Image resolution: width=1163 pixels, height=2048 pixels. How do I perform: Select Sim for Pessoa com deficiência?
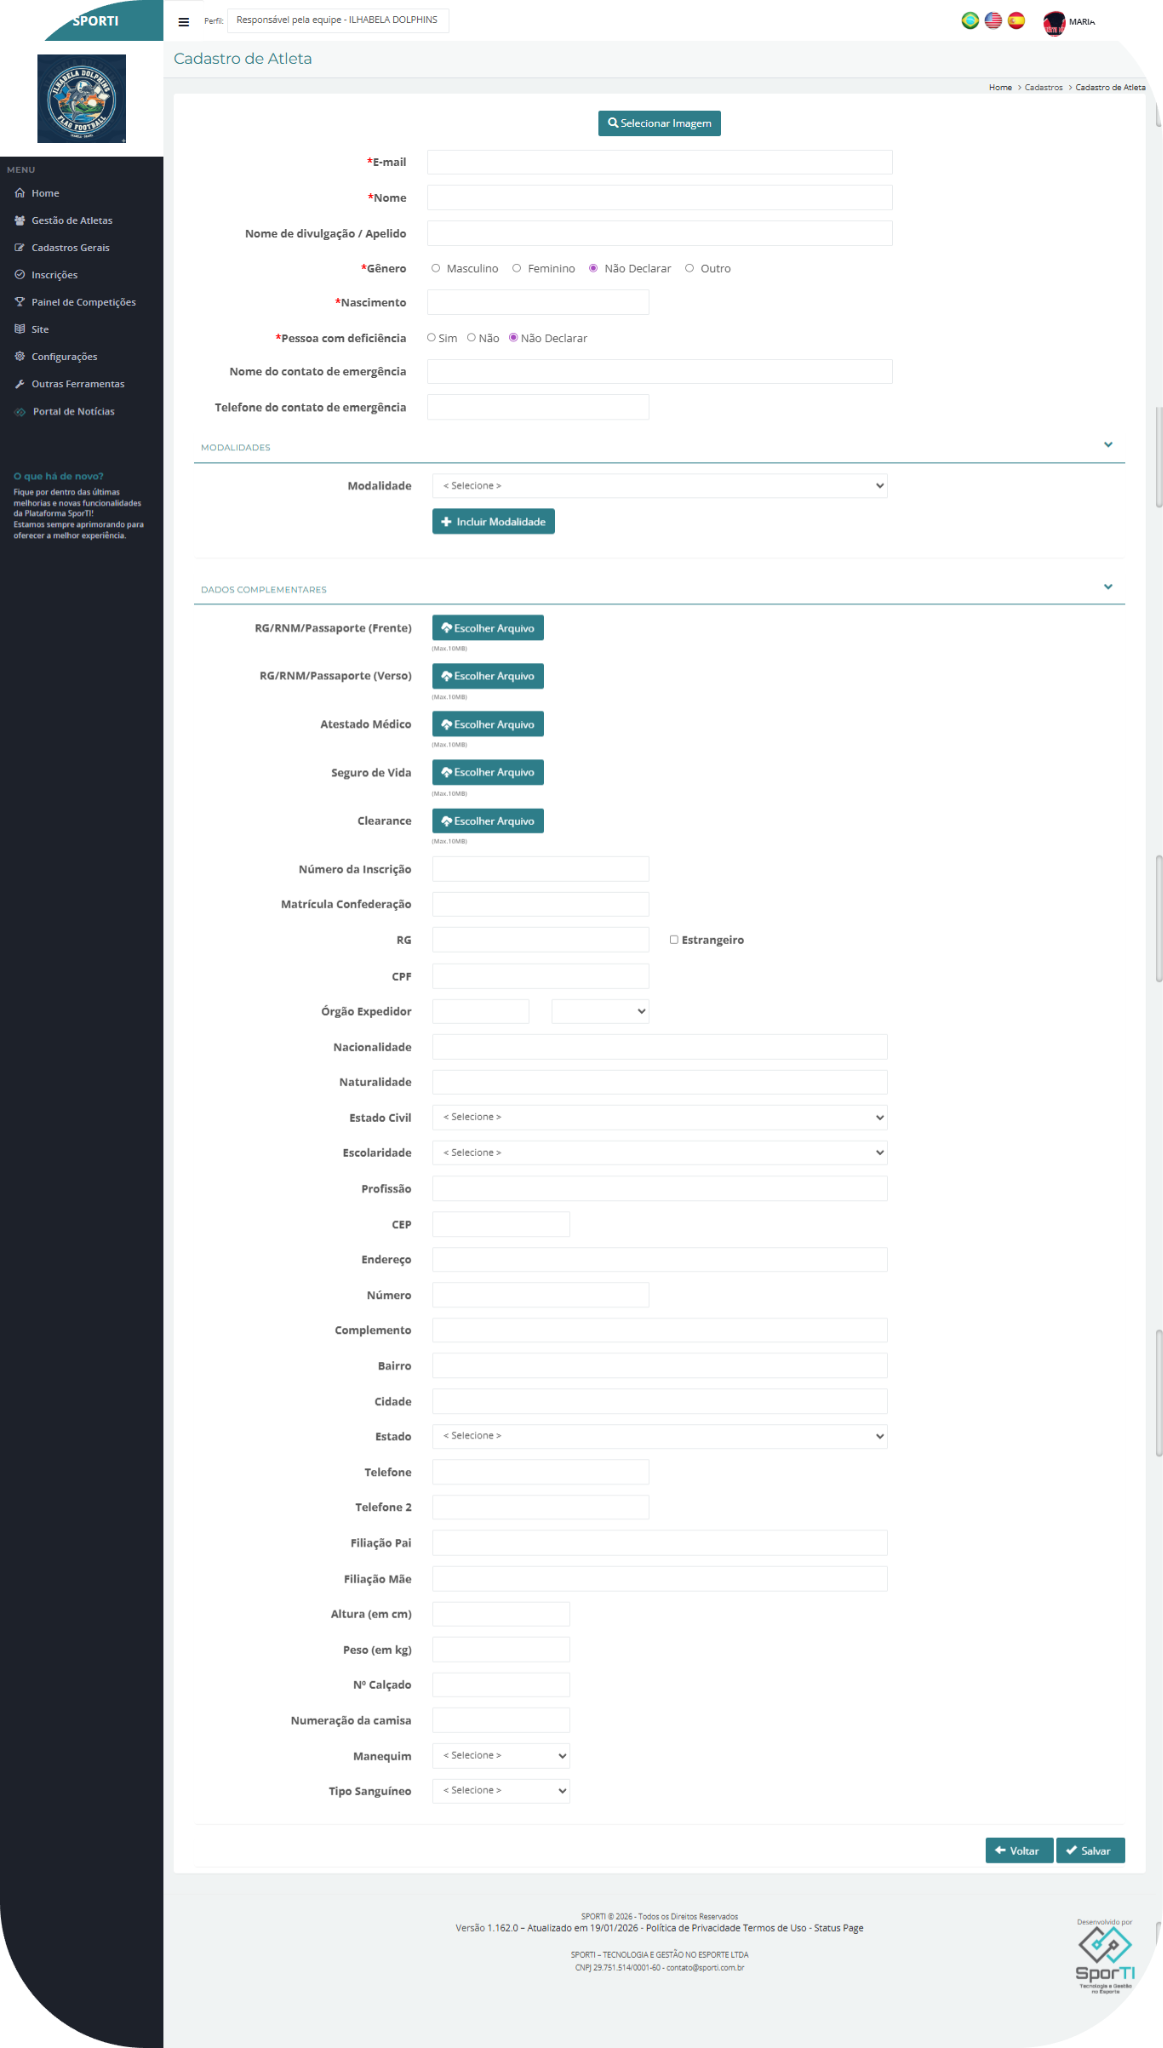pos(432,338)
